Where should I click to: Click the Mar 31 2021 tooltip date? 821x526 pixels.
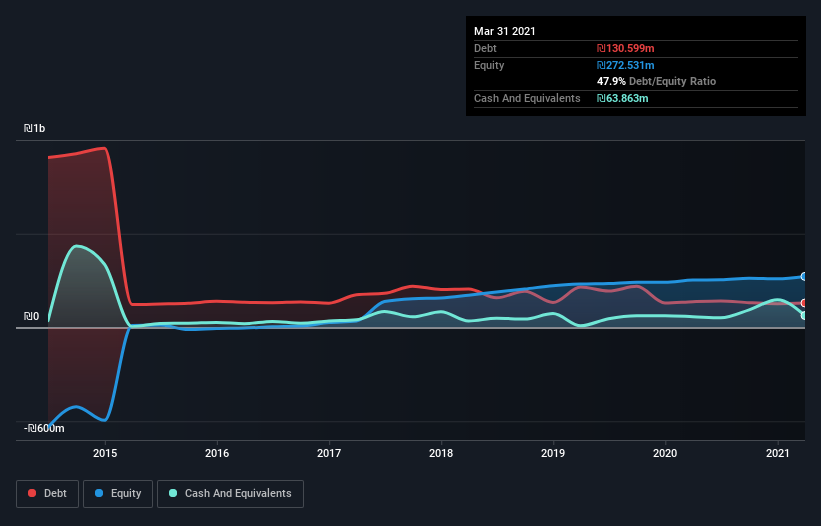[x=505, y=31]
